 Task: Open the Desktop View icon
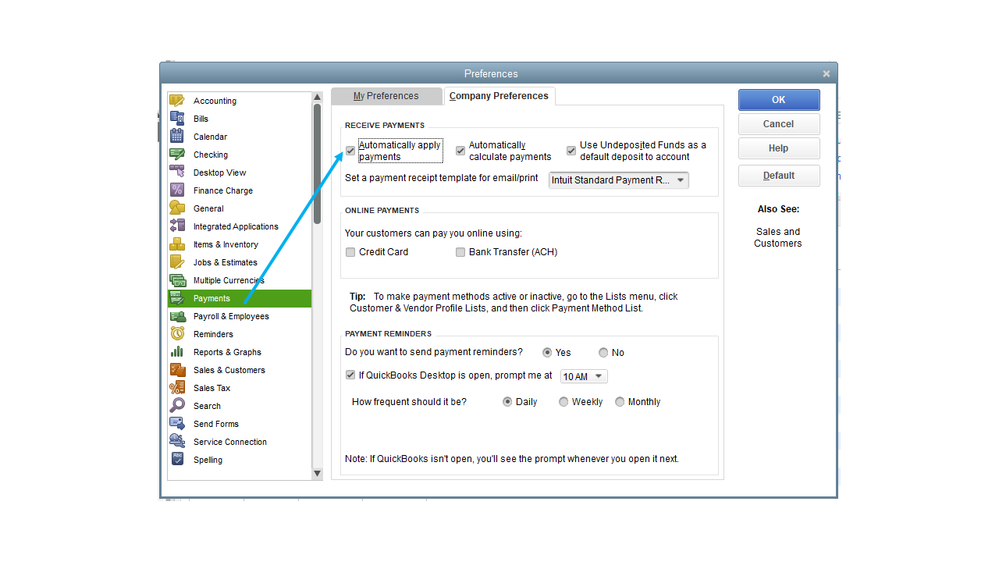click(177, 172)
